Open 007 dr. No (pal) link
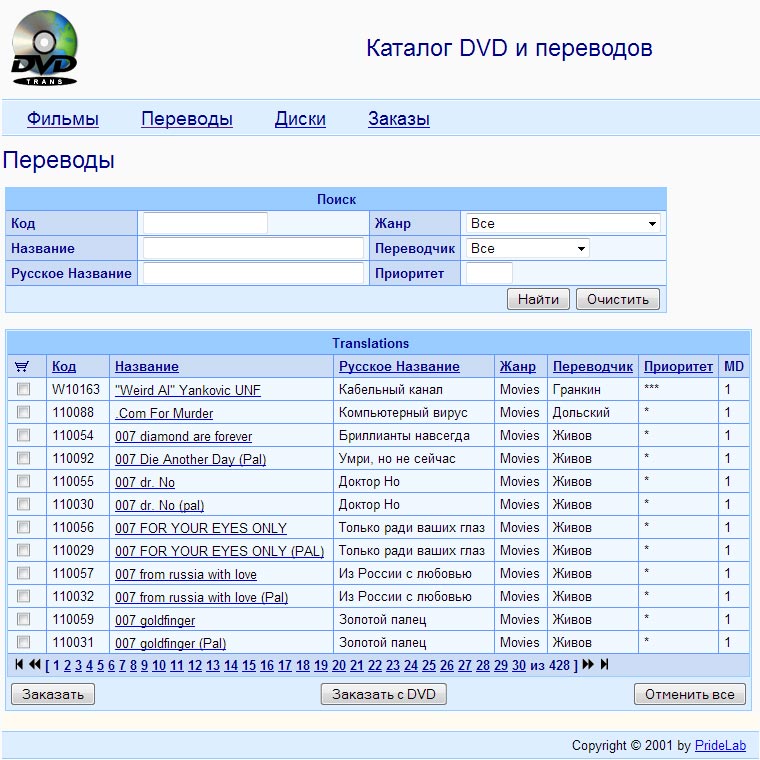Screen dimensions: 760x760 point(159,505)
